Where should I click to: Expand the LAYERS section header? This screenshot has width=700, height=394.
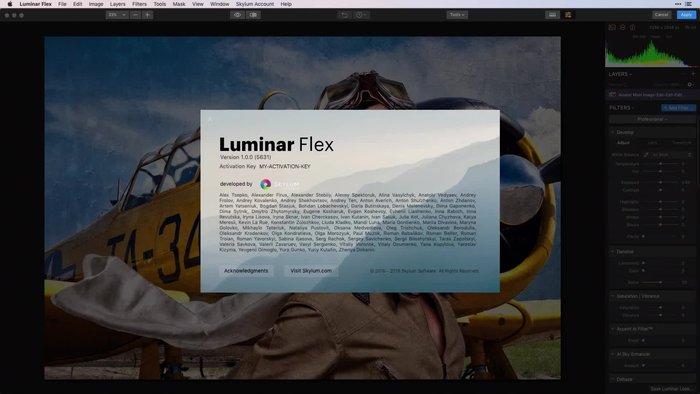(620, 74)
